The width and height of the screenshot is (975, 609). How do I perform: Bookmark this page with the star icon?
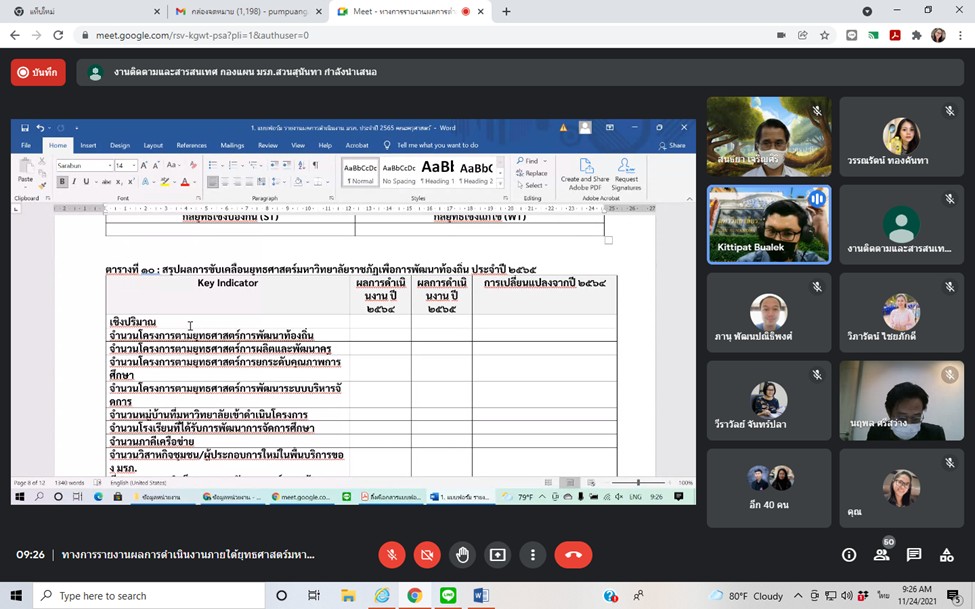tap(825, 35)
